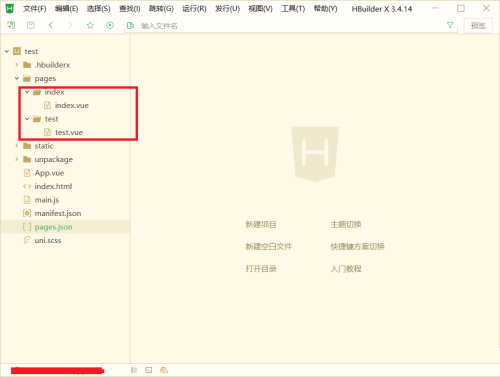Viewport: 500px width, 377px height.
Task: Click the green filter funnel icon
Action: (450, 25)
